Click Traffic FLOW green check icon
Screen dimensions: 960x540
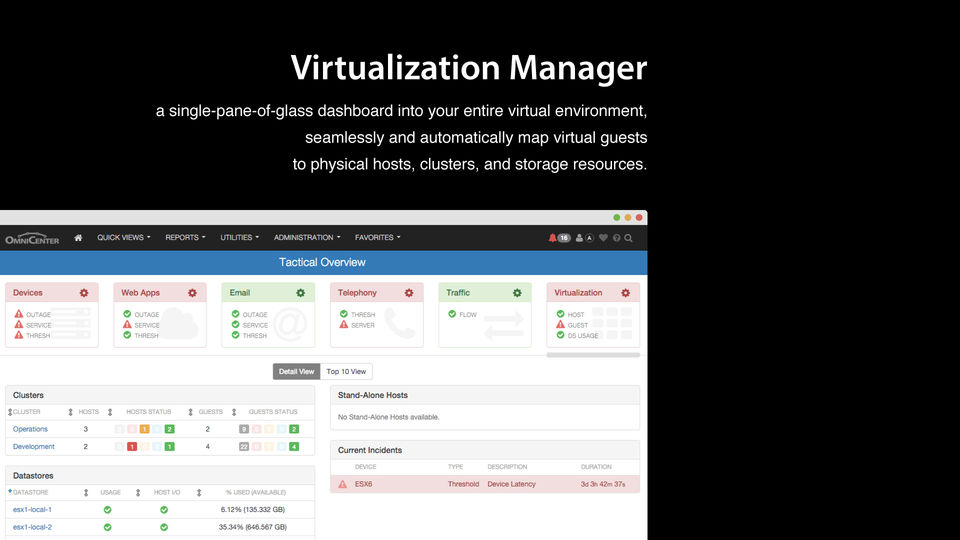pyautogui.click(x=452, y=313)
